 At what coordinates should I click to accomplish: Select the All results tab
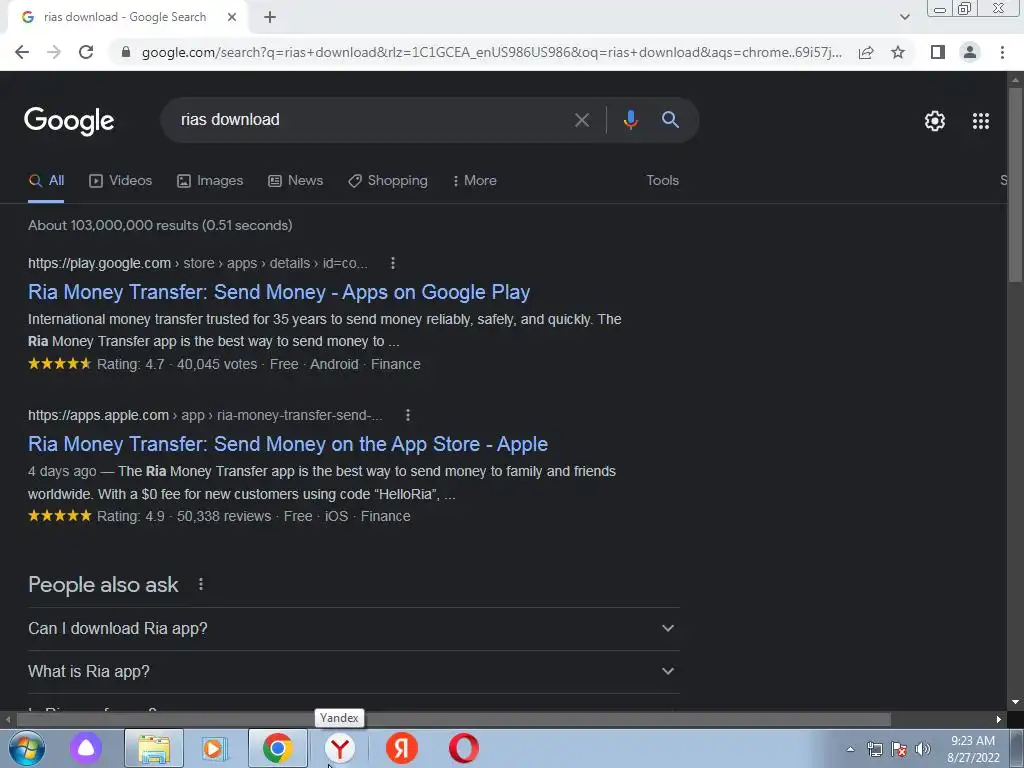46,181
